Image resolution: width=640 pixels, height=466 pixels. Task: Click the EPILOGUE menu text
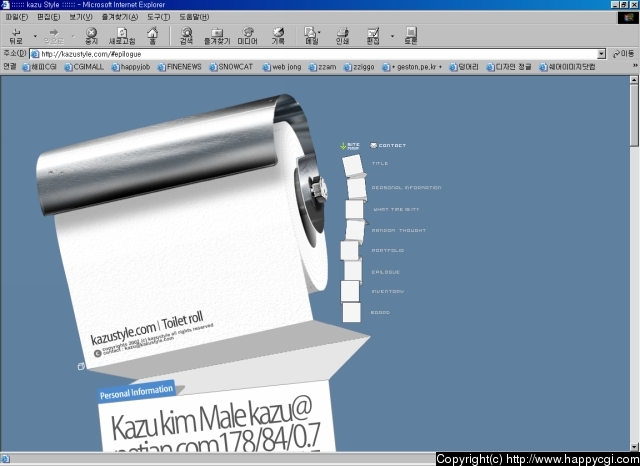click(386, 272)
